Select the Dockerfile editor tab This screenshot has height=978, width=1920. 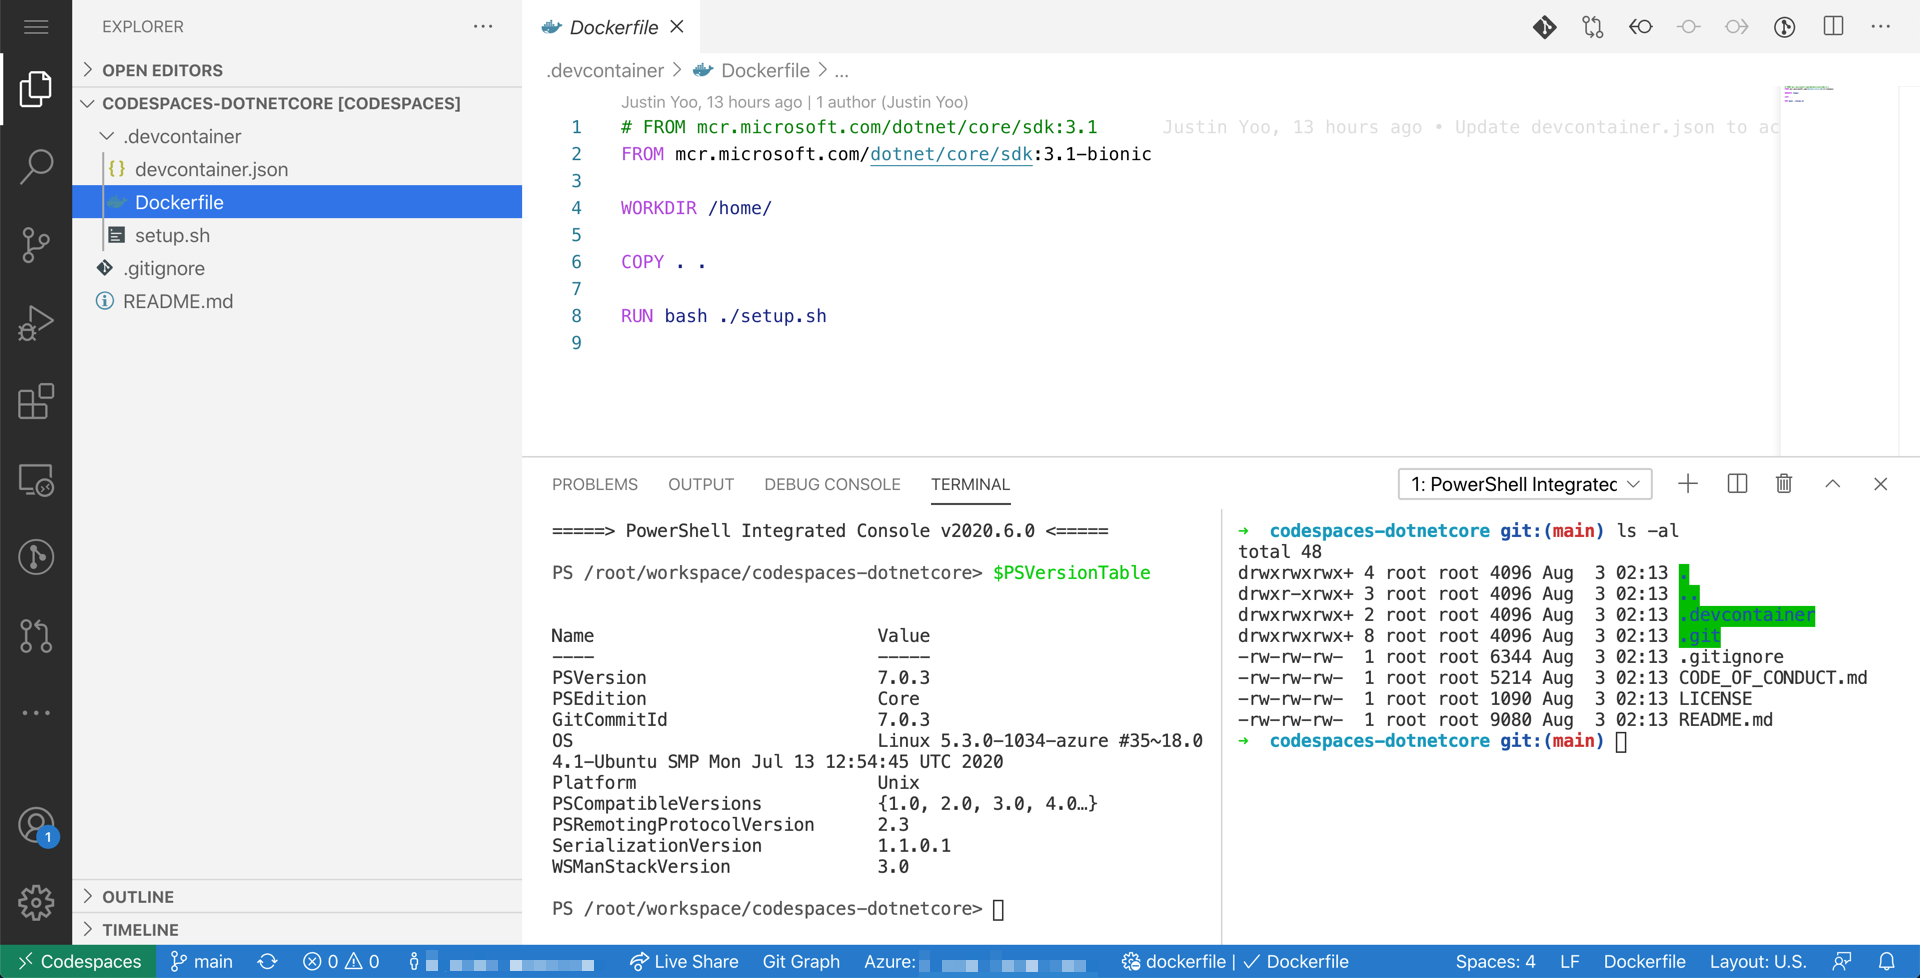612,27
